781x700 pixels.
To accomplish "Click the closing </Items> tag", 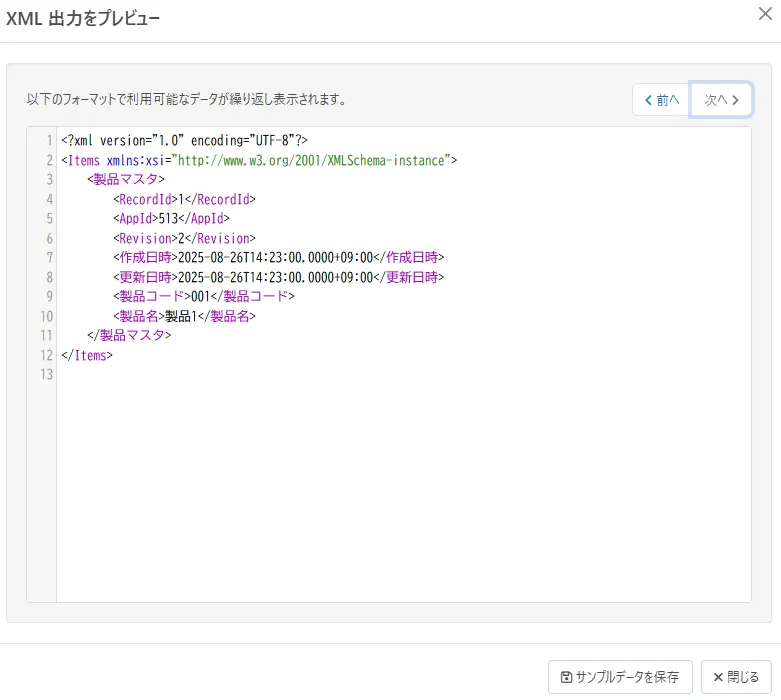I will click(x=87, y=355).
